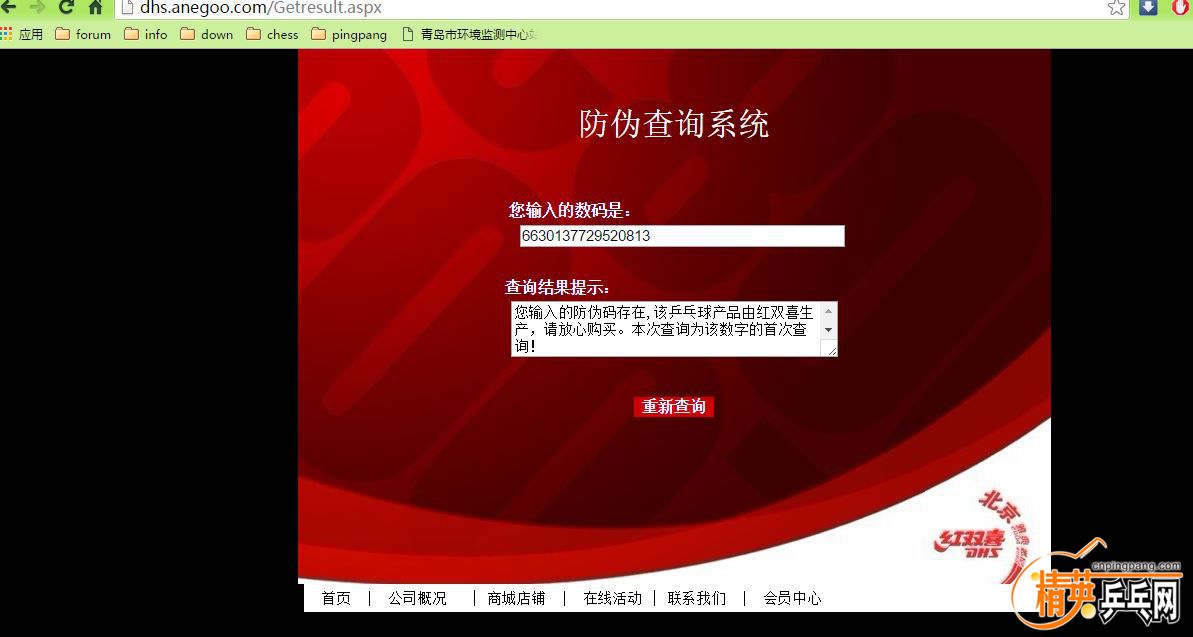Open the info bookmark folder
The width and height of the screenshot is (1193, 637).
click(145, 34)
